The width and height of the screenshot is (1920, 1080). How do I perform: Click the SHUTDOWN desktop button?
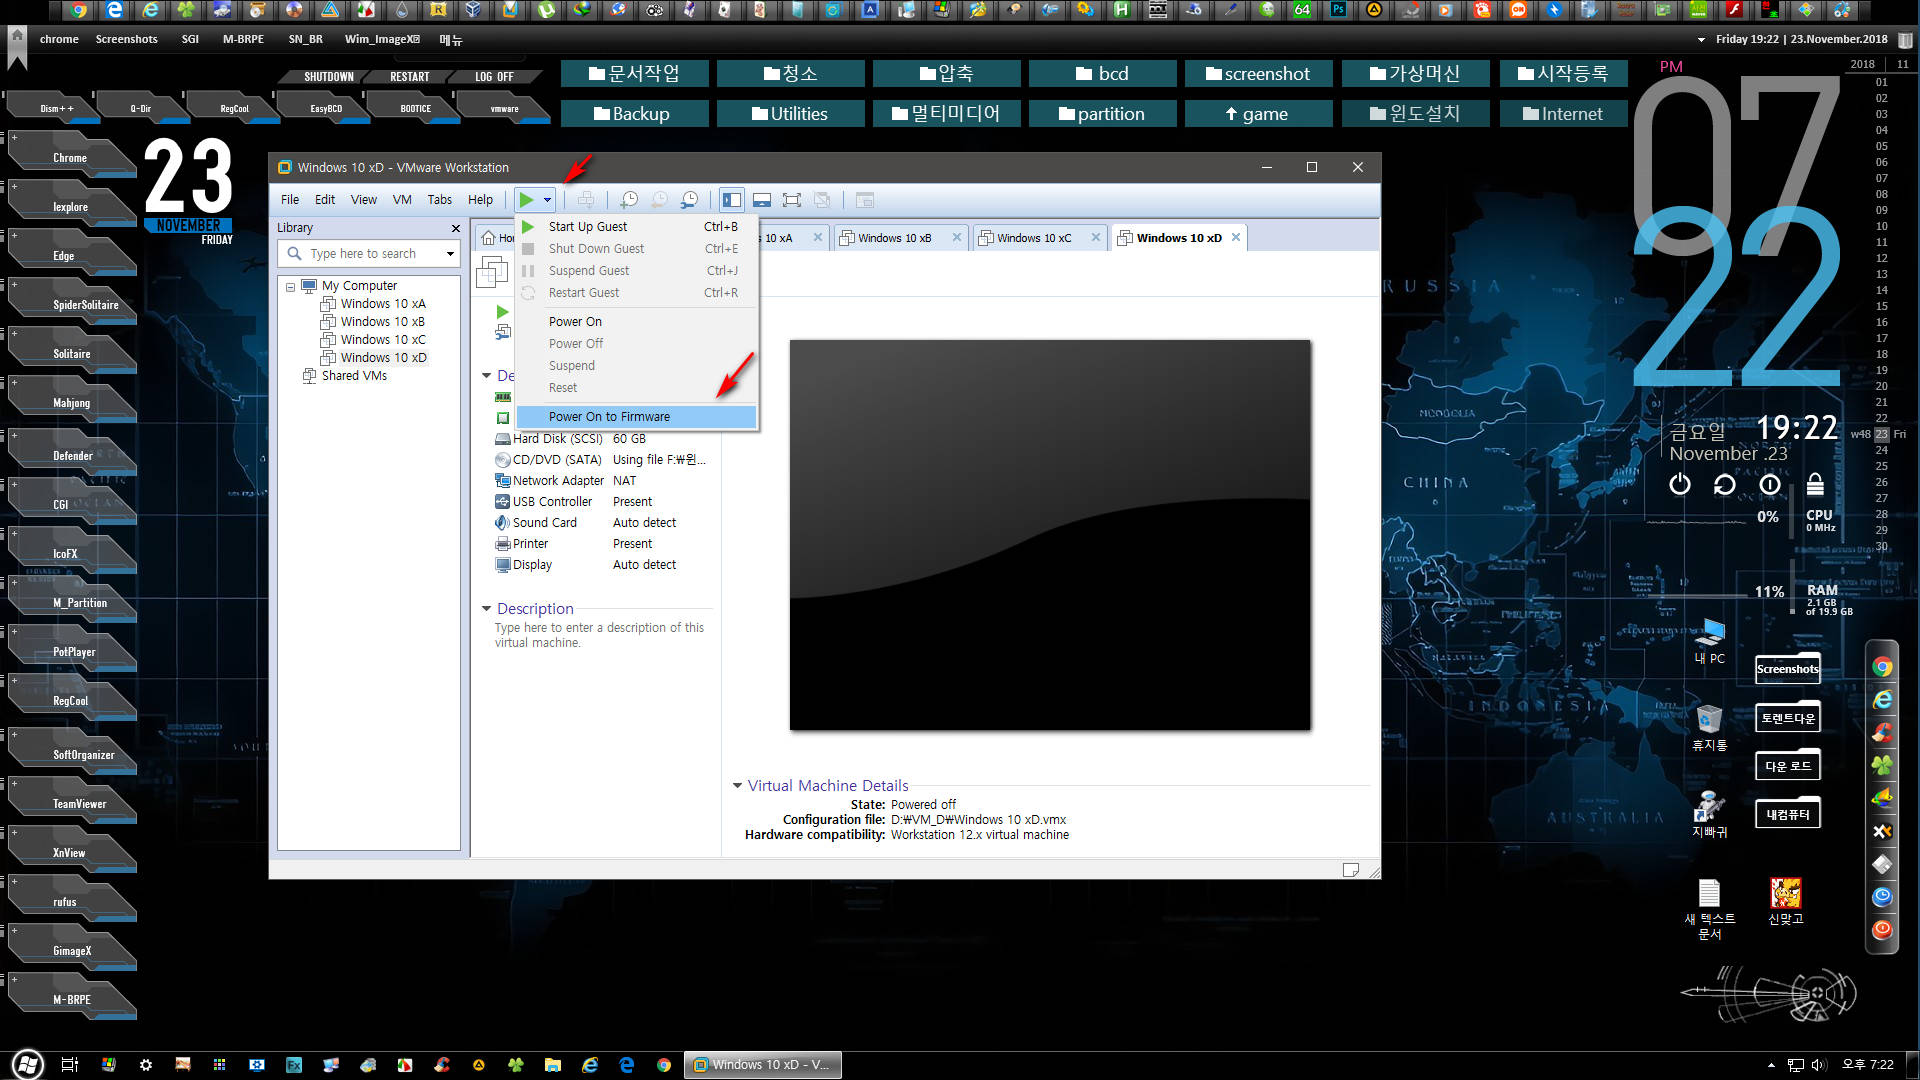point(329,77)
